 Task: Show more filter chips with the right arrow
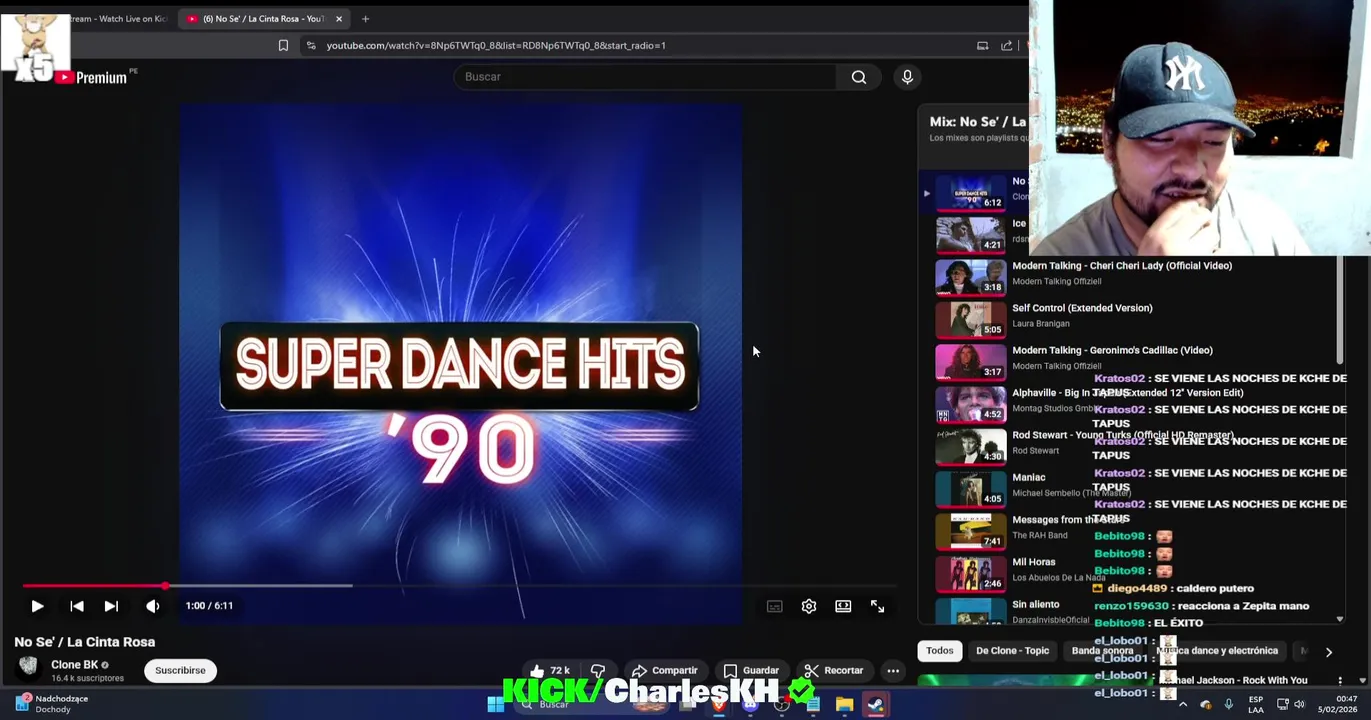[1328, 652]
